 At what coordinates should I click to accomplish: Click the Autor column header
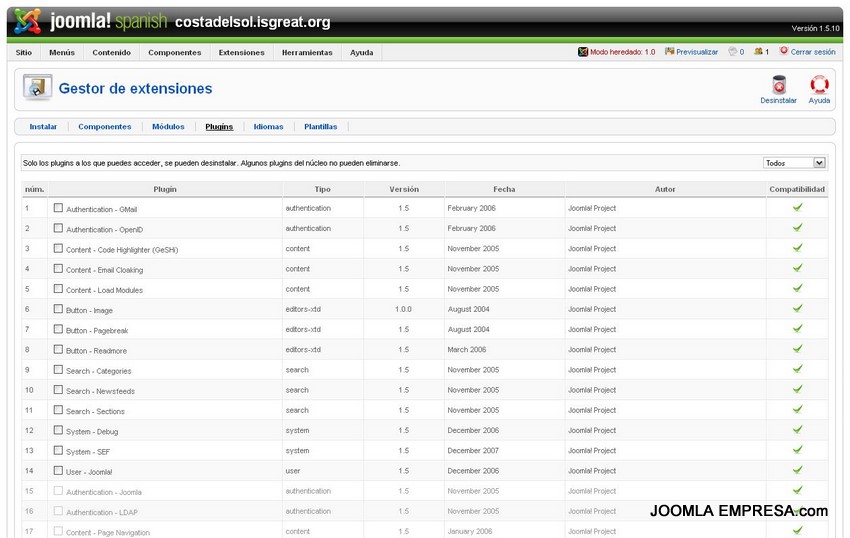[665, 189]
